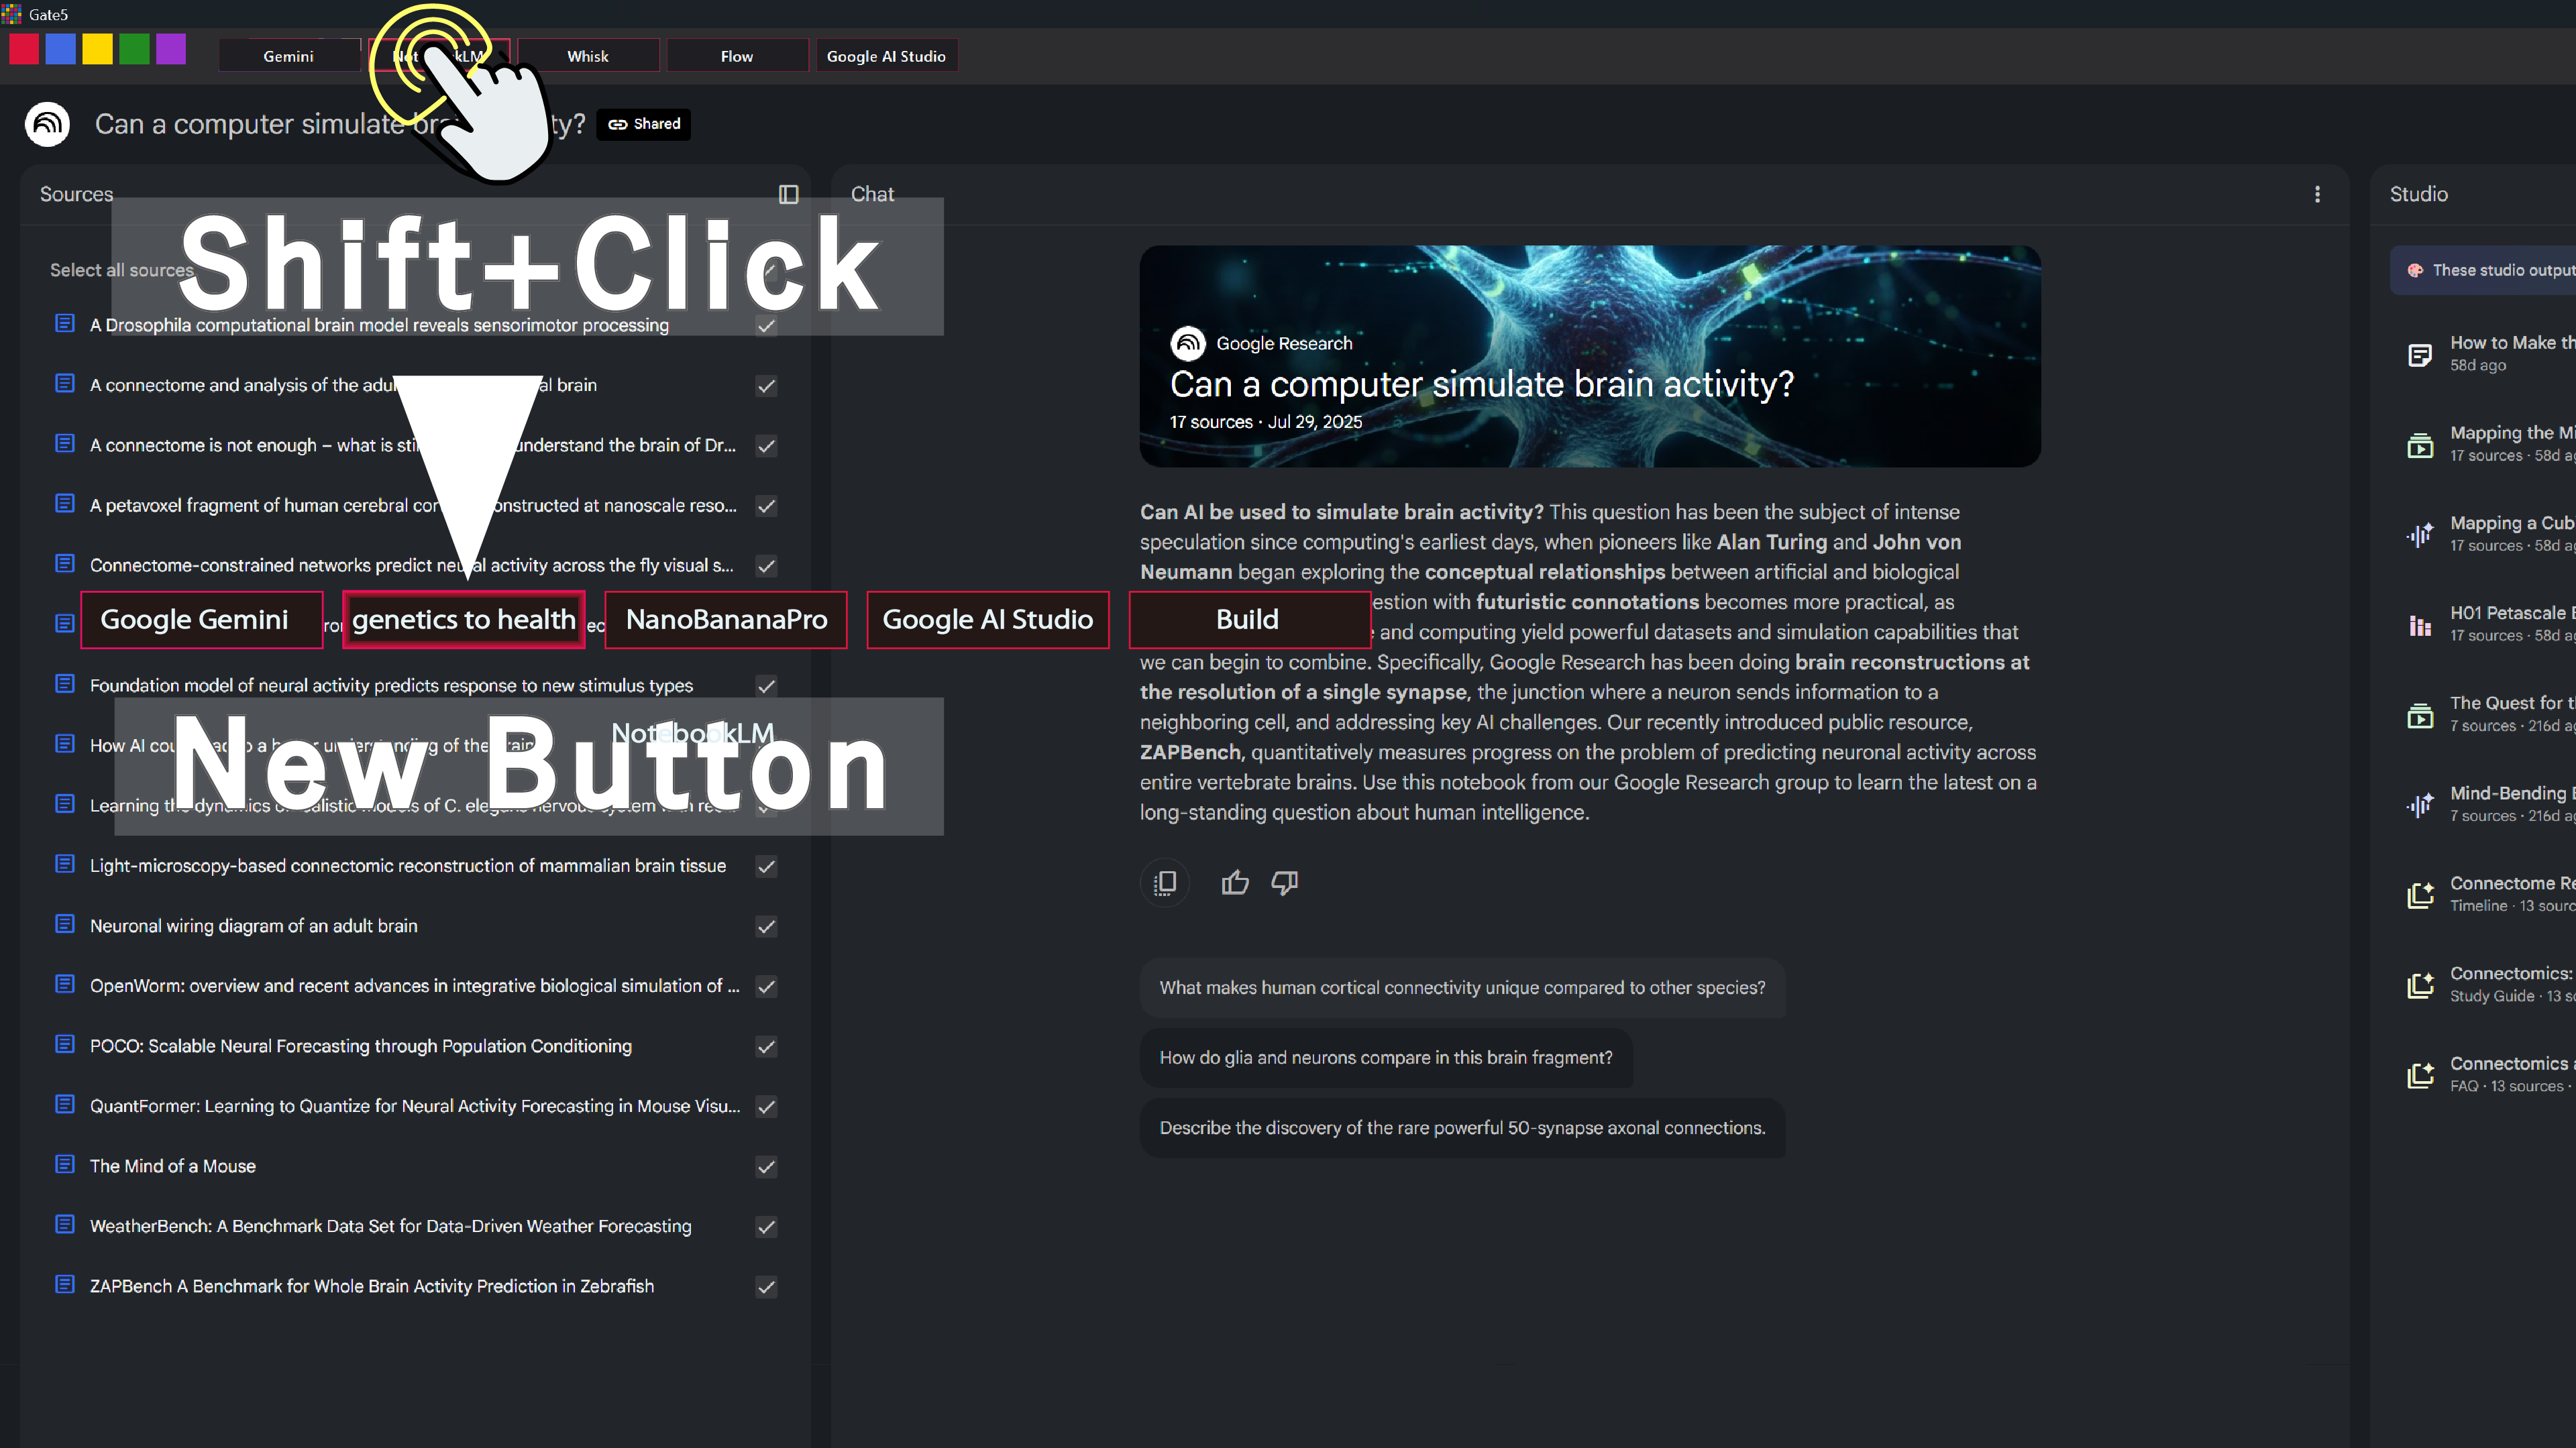
Task: Uncheck the ZAPBench source checkbox
Action: (766, 1287)
